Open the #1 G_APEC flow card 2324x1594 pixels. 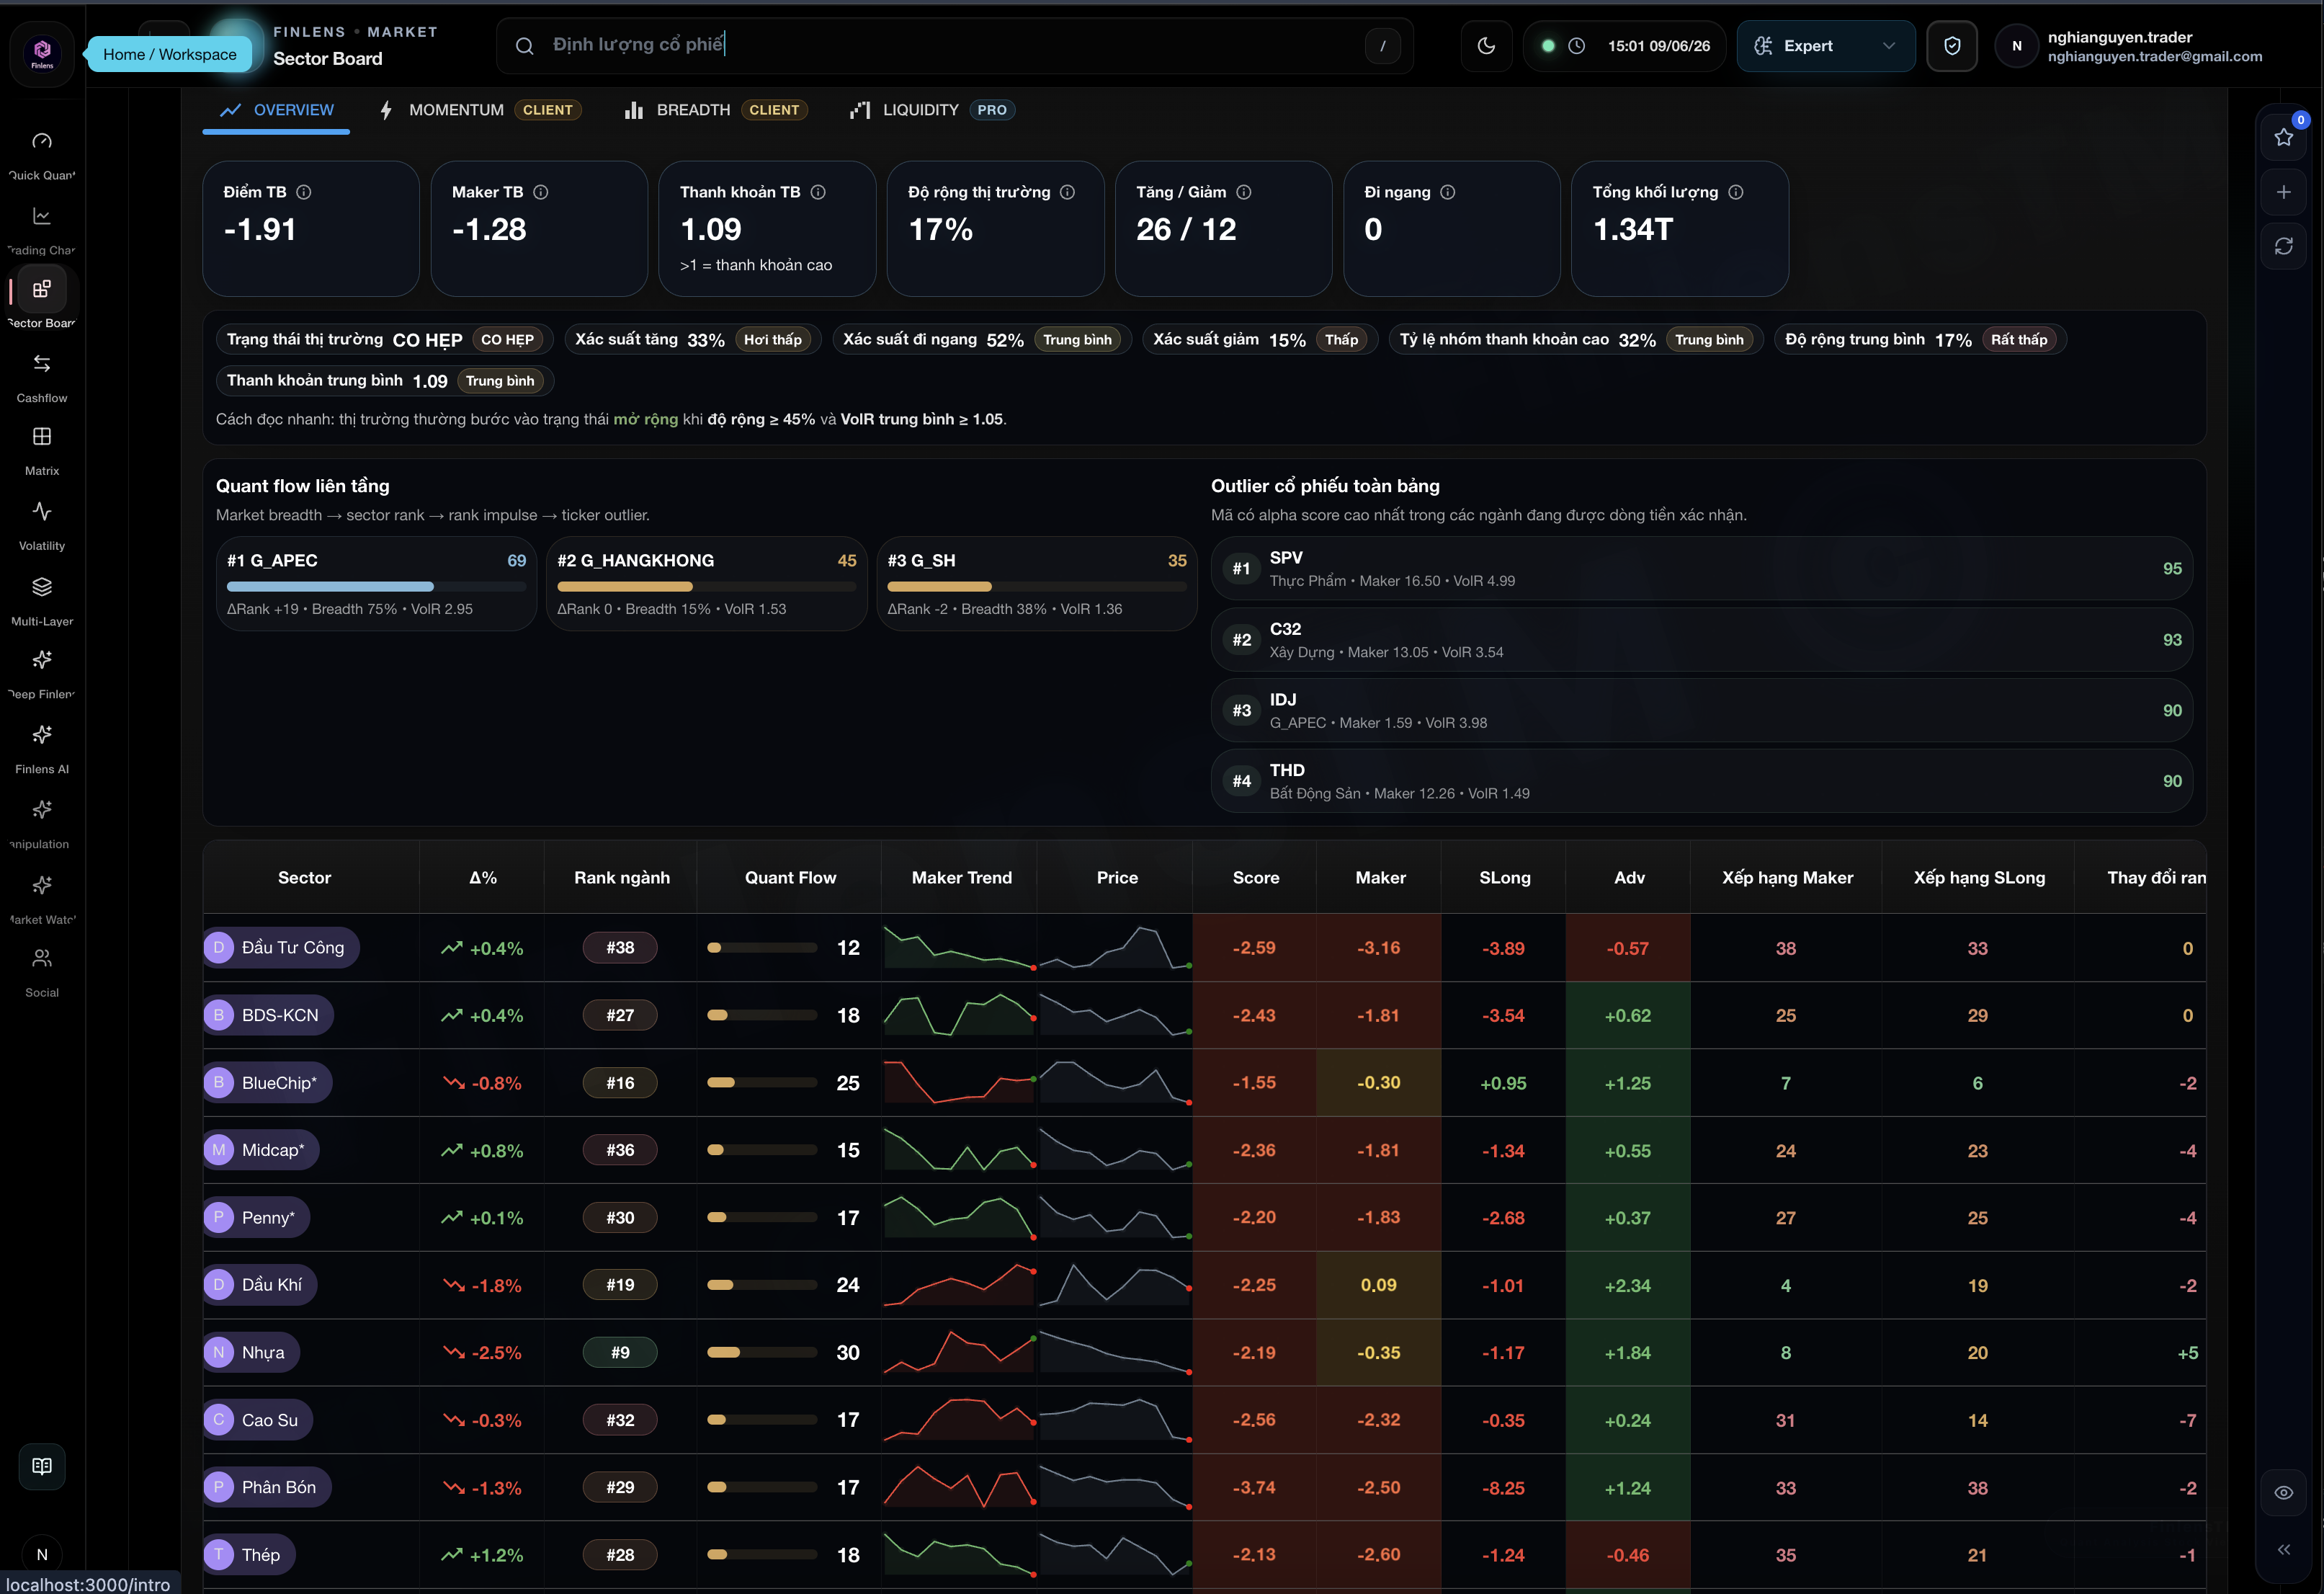pyautogui.click(x=376, y=584)
